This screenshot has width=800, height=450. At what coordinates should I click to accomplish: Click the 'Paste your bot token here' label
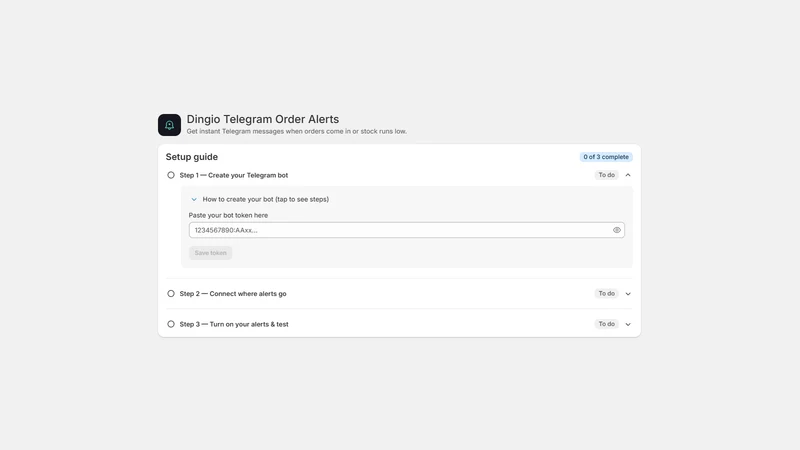pyautogui.click(x=228, y=215)
